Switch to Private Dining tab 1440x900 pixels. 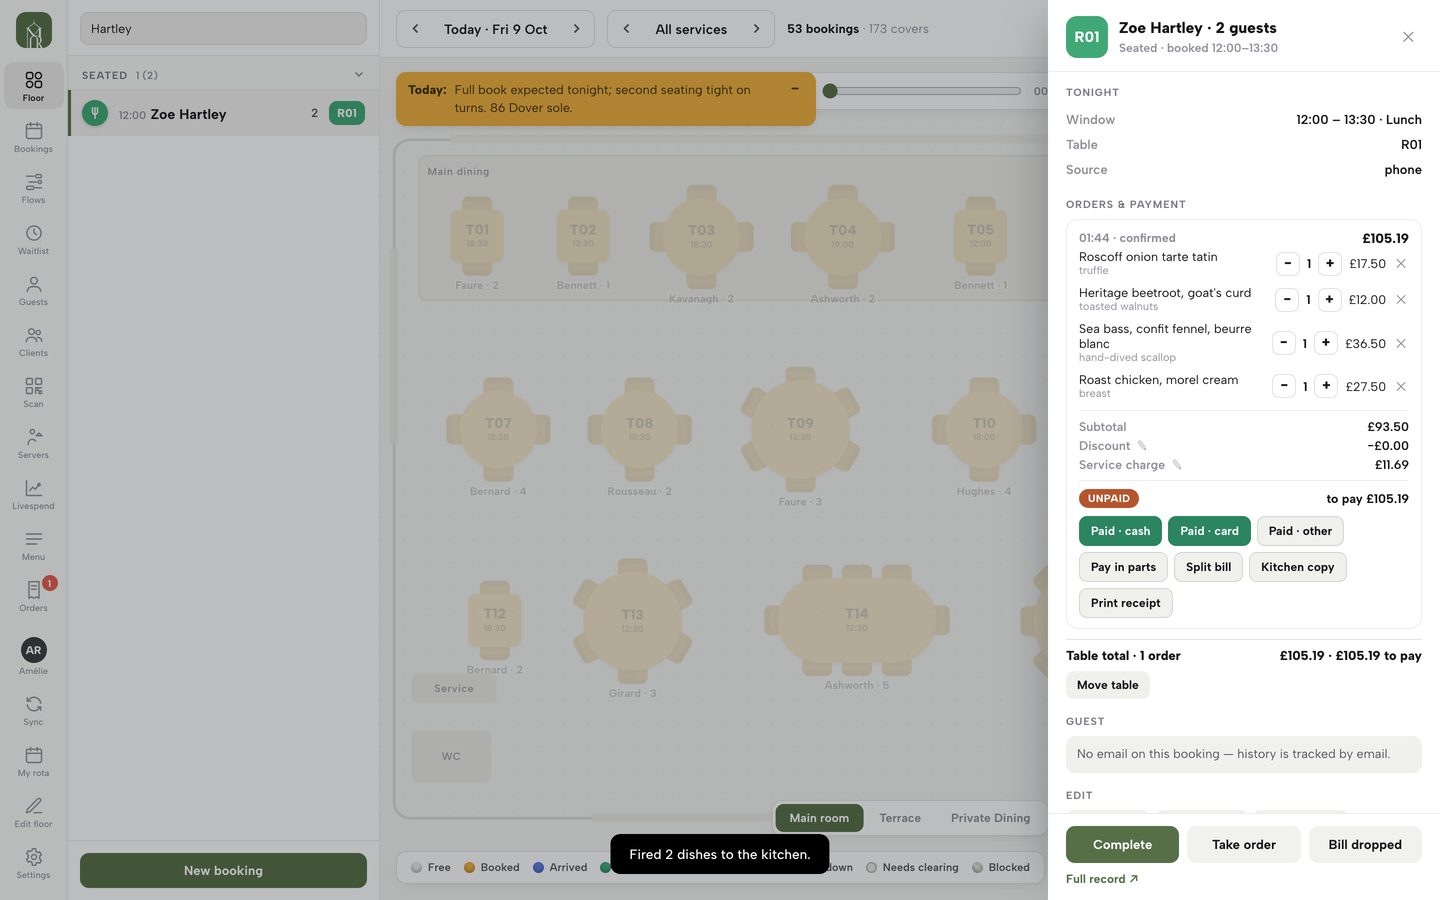tap(990, 818)
